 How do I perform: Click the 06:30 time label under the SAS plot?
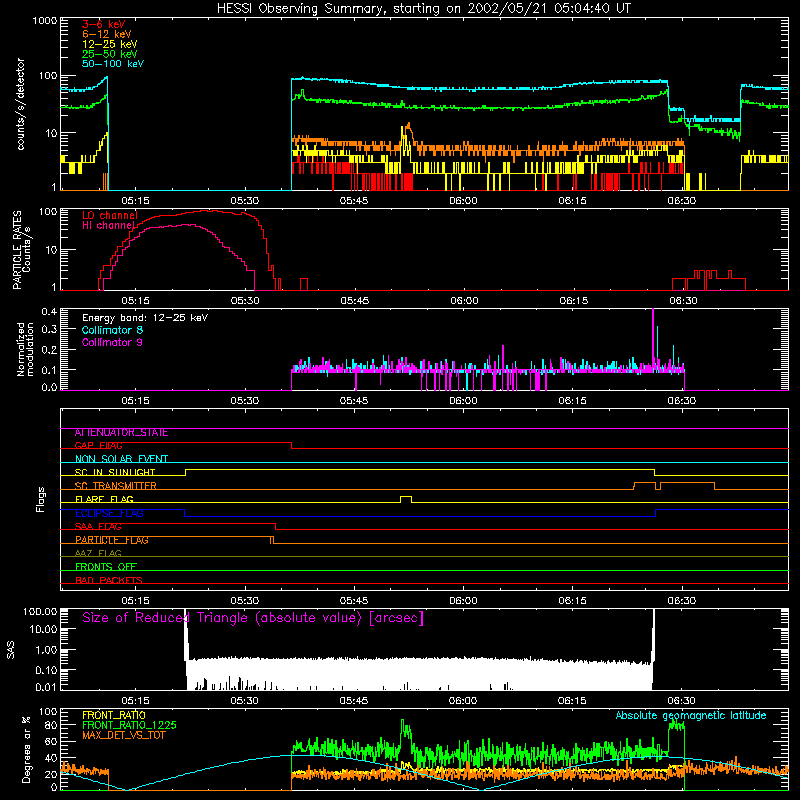(682, 701)
